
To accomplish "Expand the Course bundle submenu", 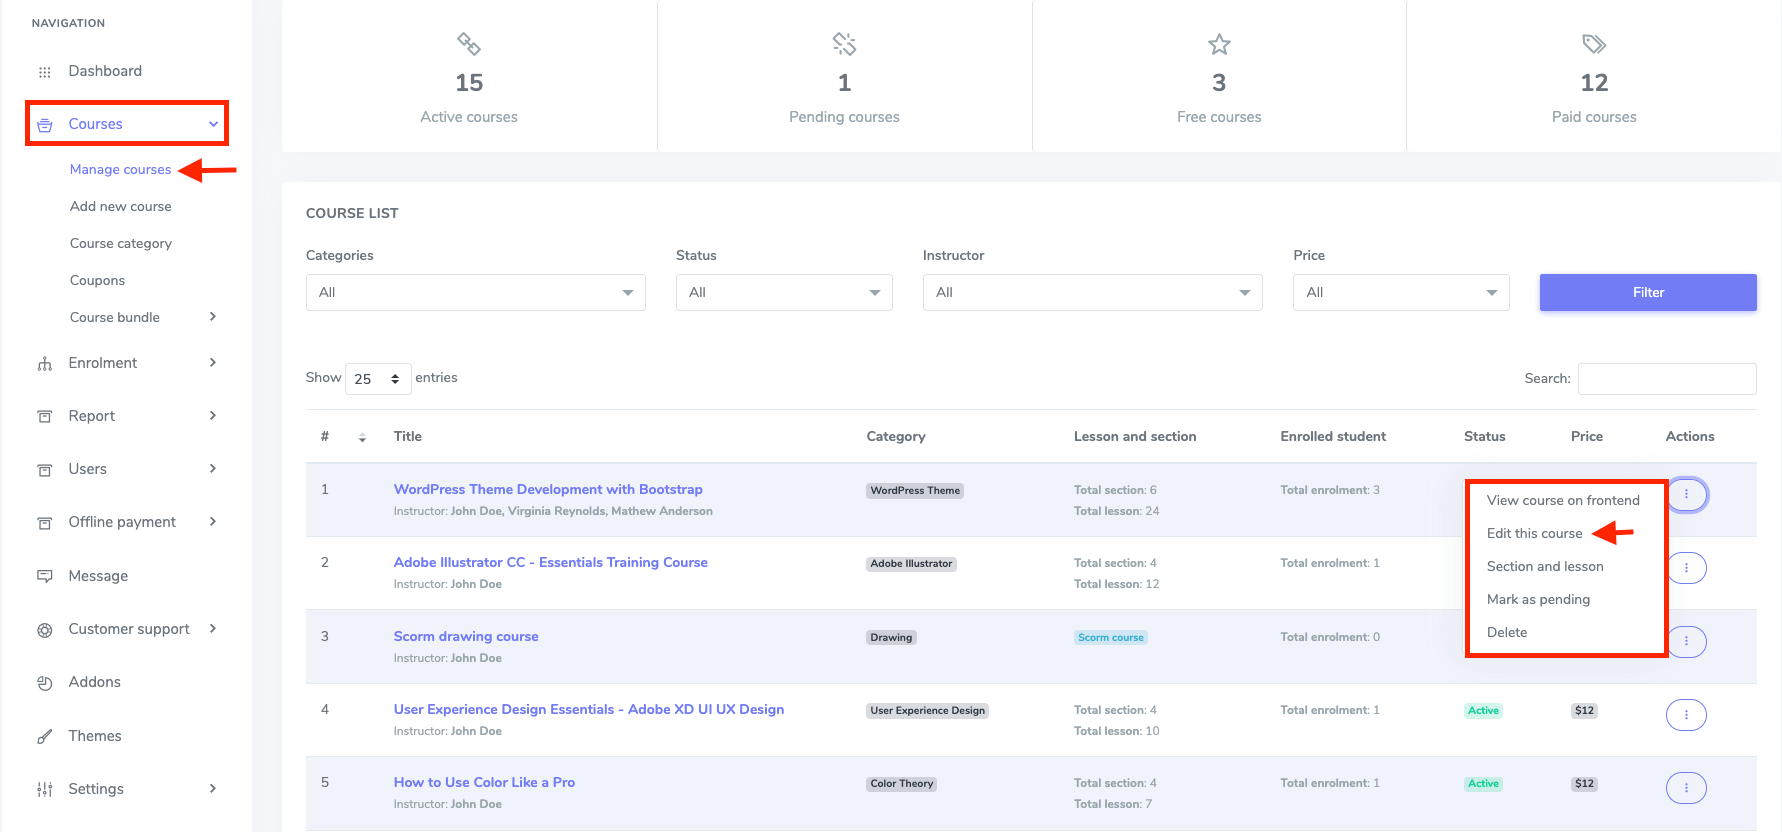I will (x=212, y=317).
